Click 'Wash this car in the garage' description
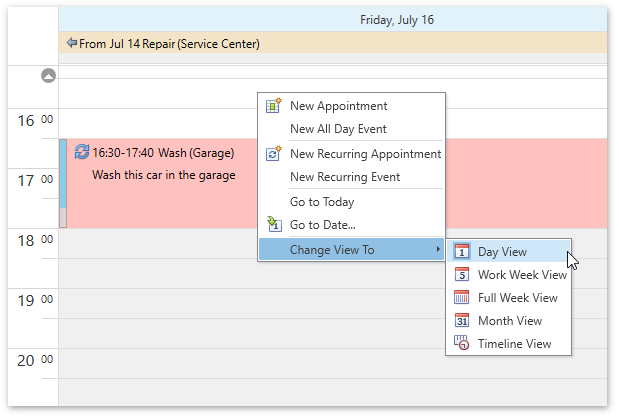The image size is (619, 419). (163, 175)
